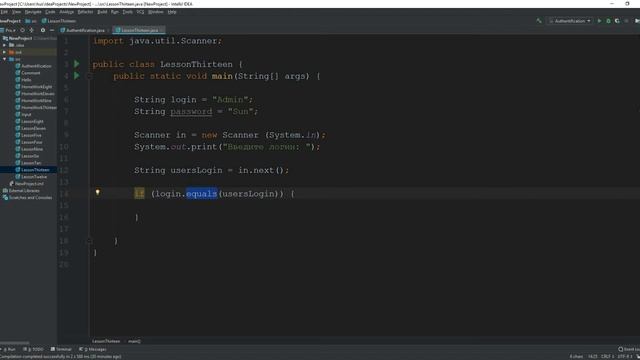Select LessonTen in project tree
Screen dimensions: 640x360
click(x=28, y=163)
